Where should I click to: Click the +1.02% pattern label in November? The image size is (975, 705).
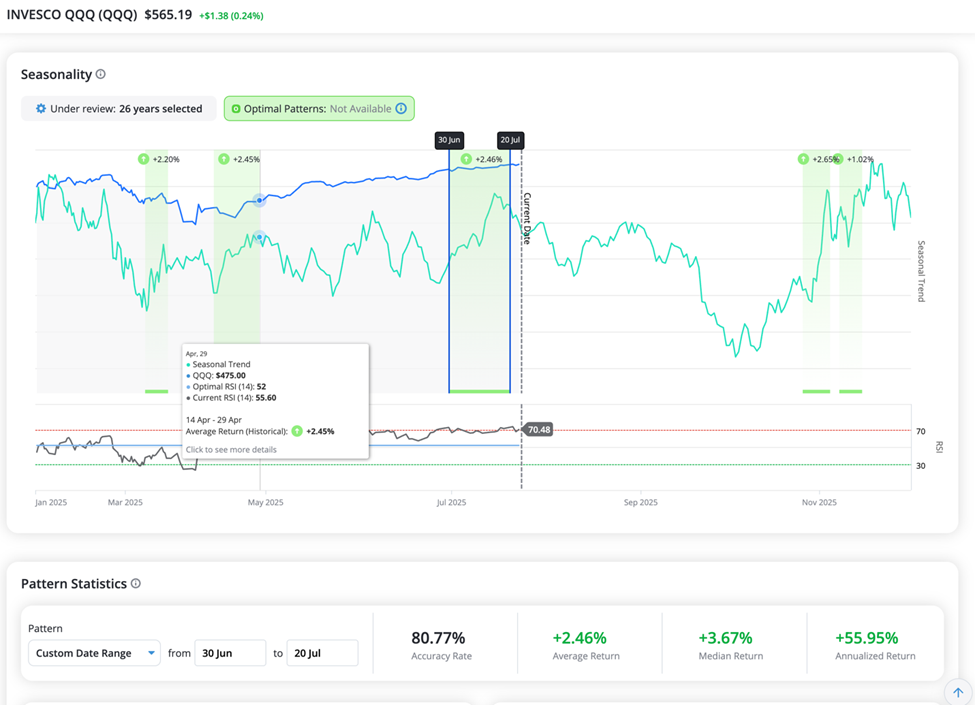click(860, 159)
